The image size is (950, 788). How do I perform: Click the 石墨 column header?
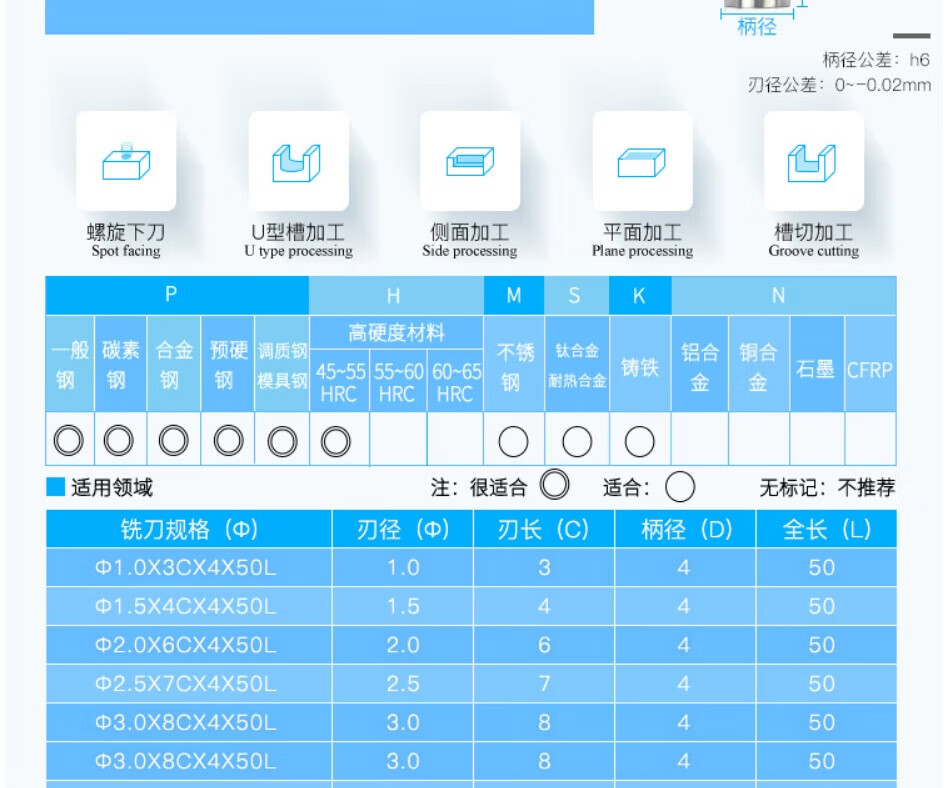816,365
